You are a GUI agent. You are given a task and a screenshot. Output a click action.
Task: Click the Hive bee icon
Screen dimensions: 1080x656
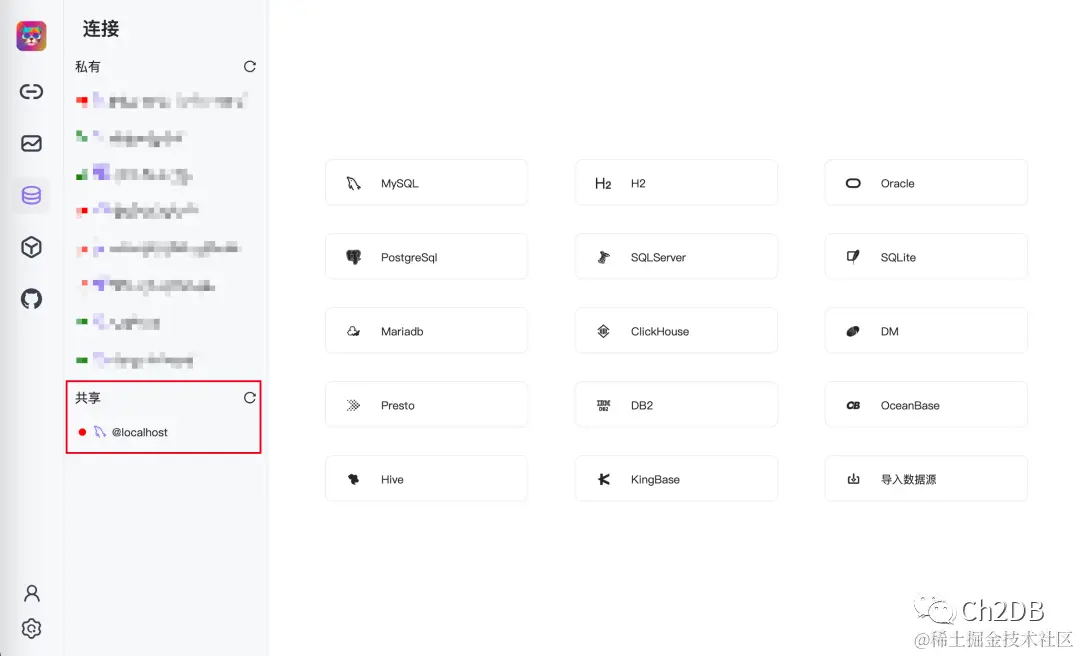tap(353, 480)
